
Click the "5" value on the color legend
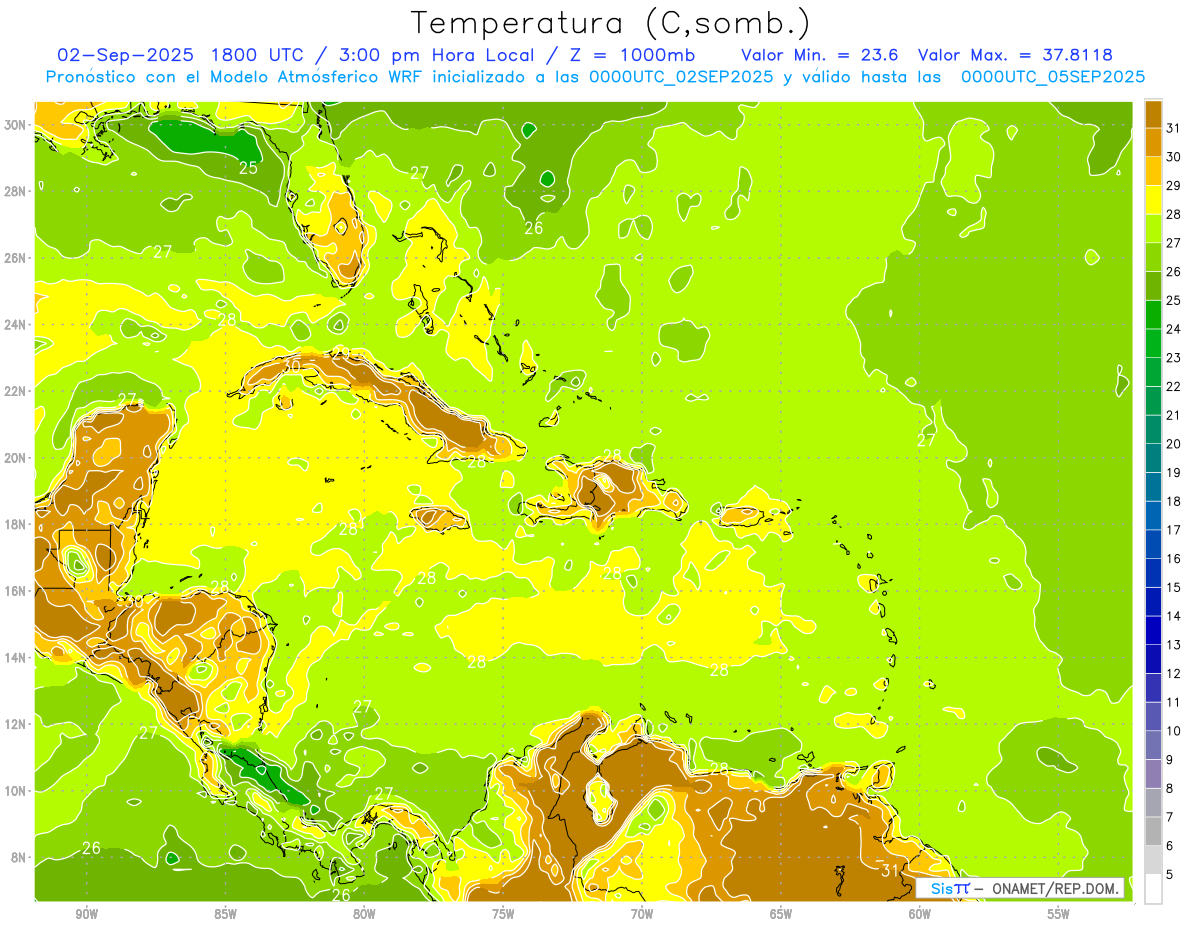(x=1170, y=875)
